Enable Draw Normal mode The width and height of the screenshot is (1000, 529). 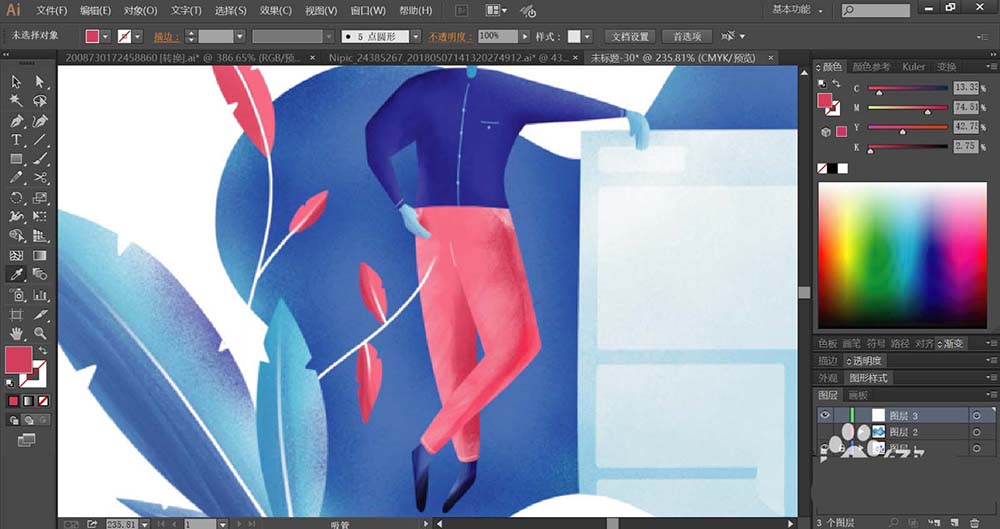tap(13, 420)
